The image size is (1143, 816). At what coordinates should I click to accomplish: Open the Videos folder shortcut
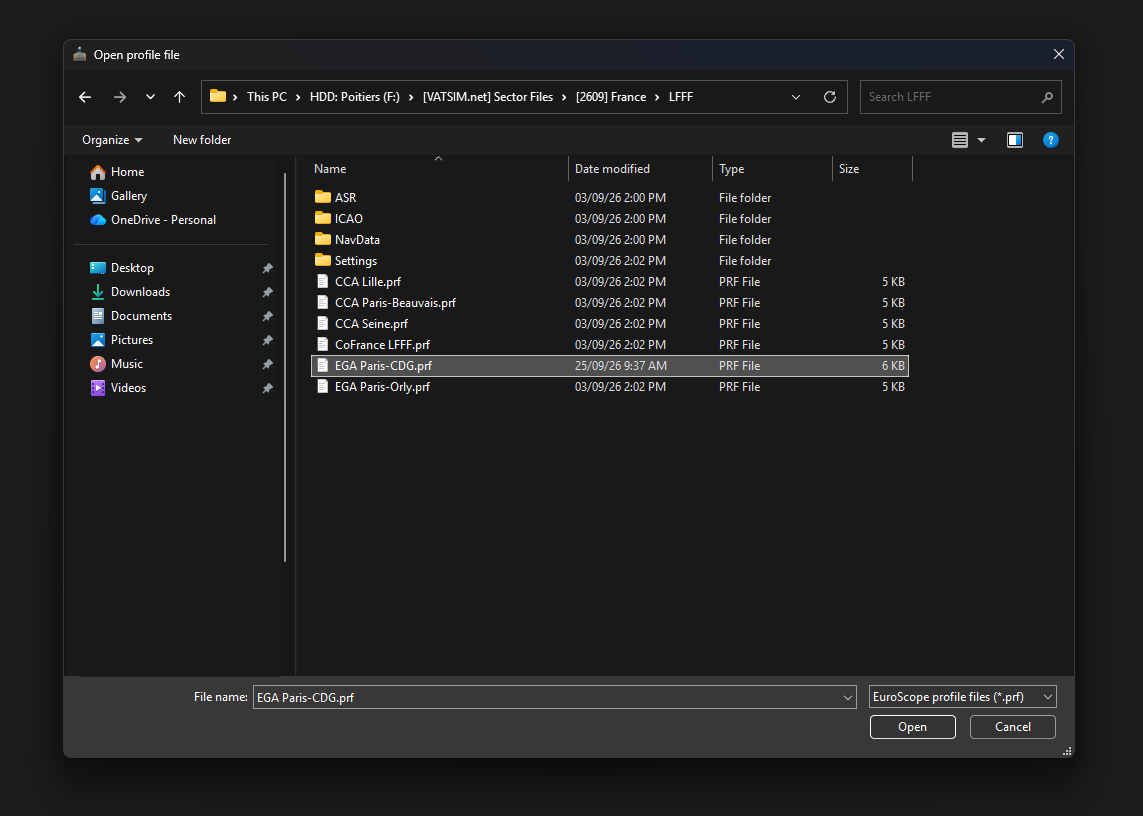coord(118,389)
